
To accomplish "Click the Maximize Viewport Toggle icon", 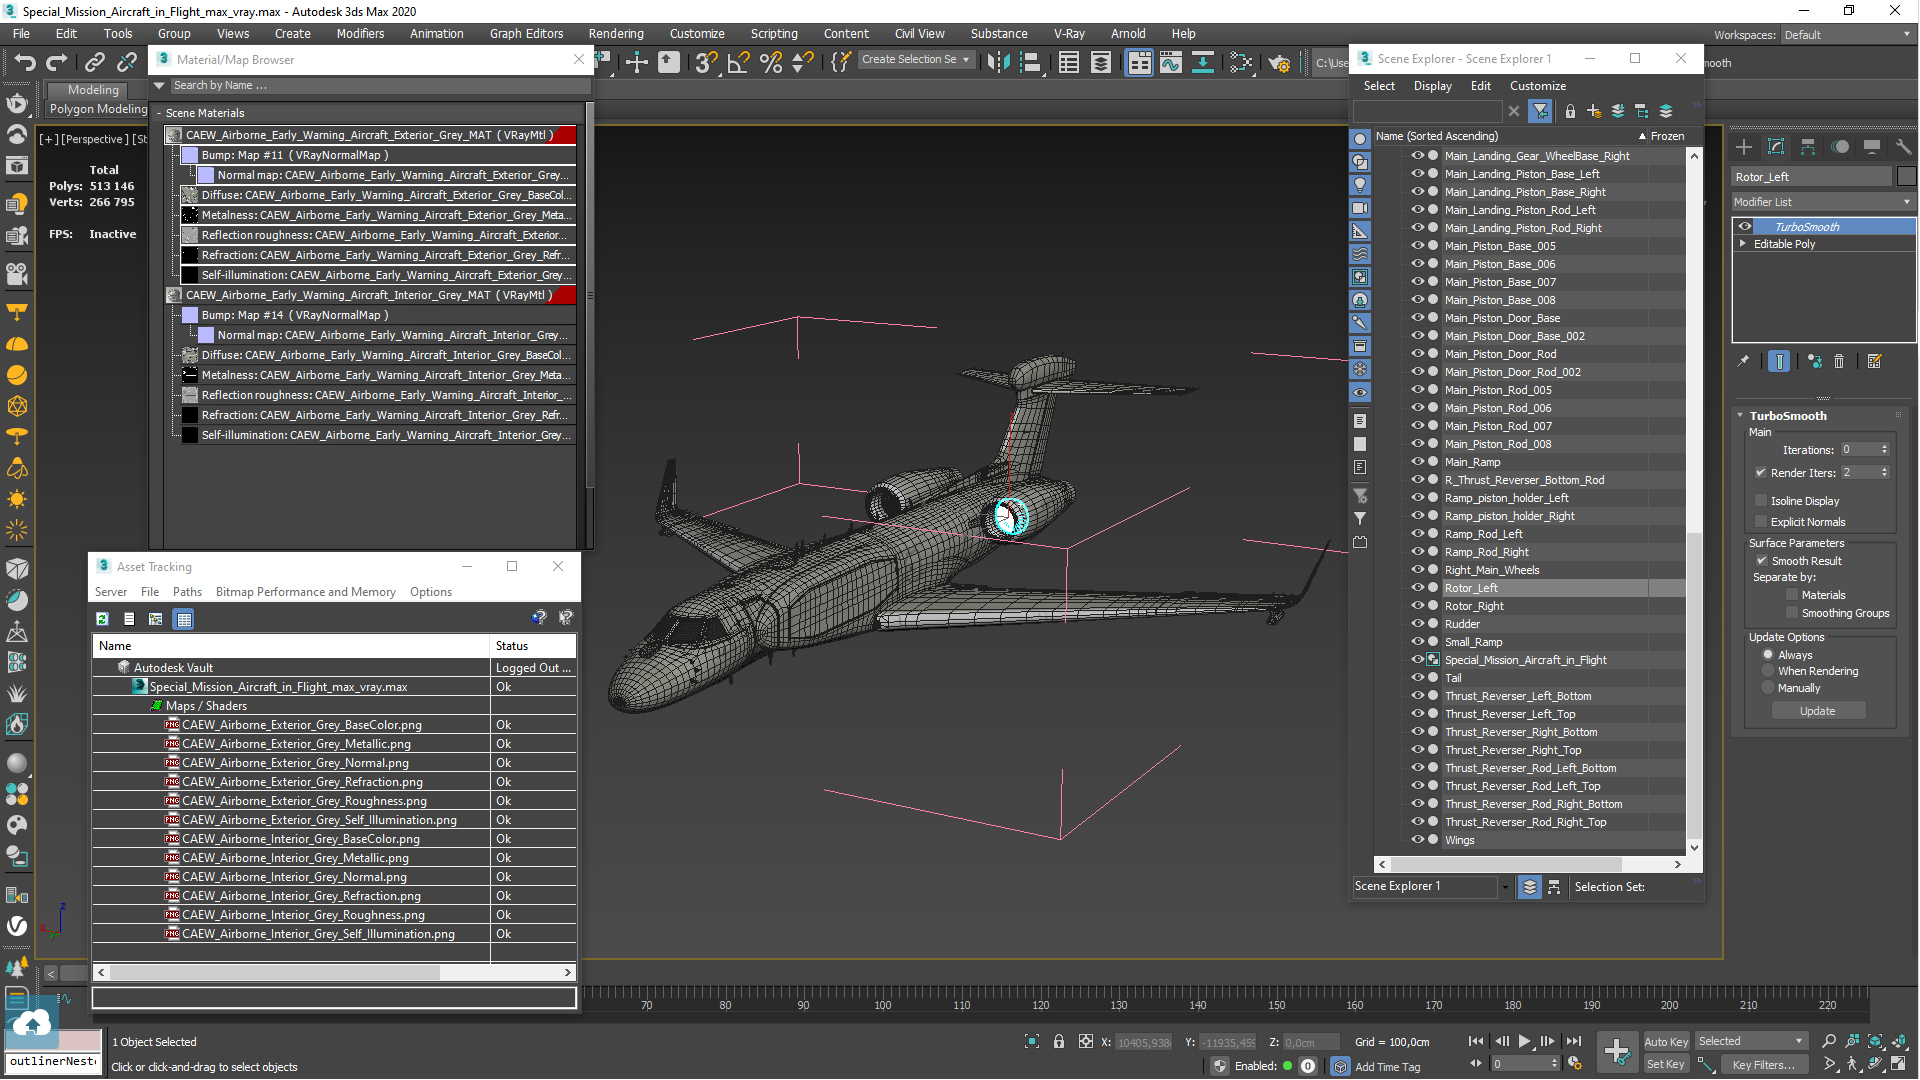I will click(x=1898, y=1064).
